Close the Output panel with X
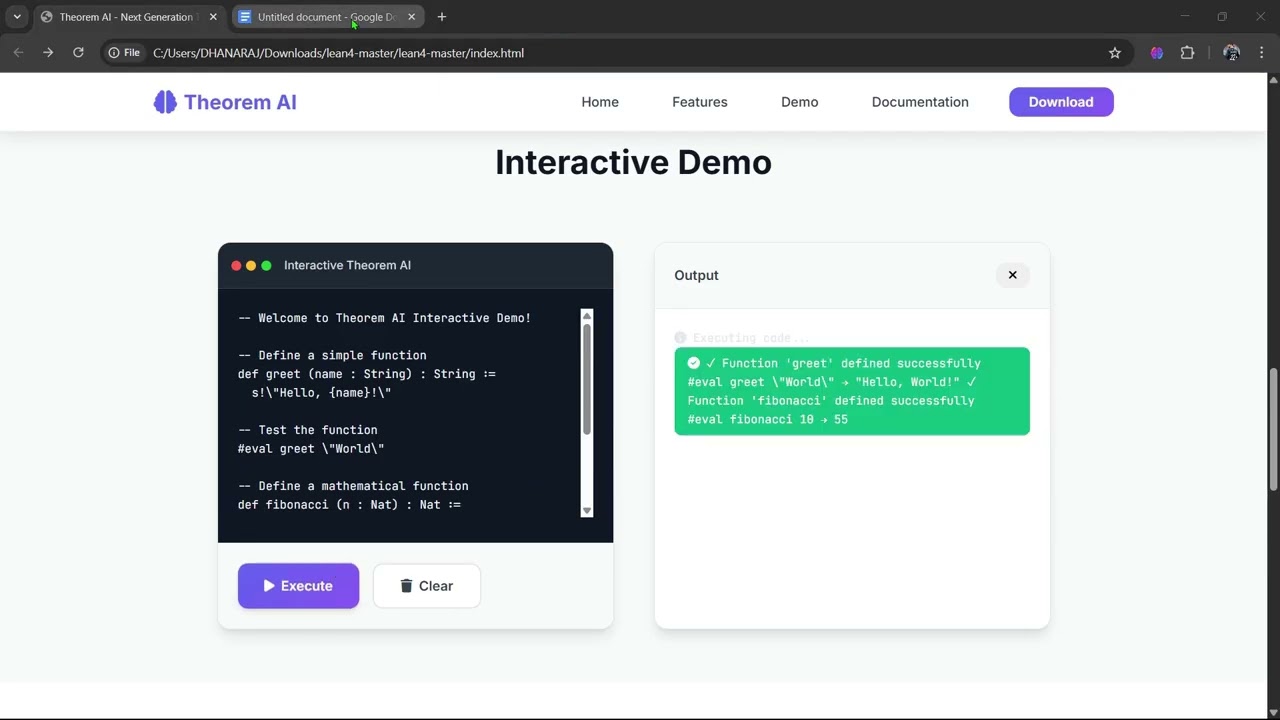 coord(1012,275)
